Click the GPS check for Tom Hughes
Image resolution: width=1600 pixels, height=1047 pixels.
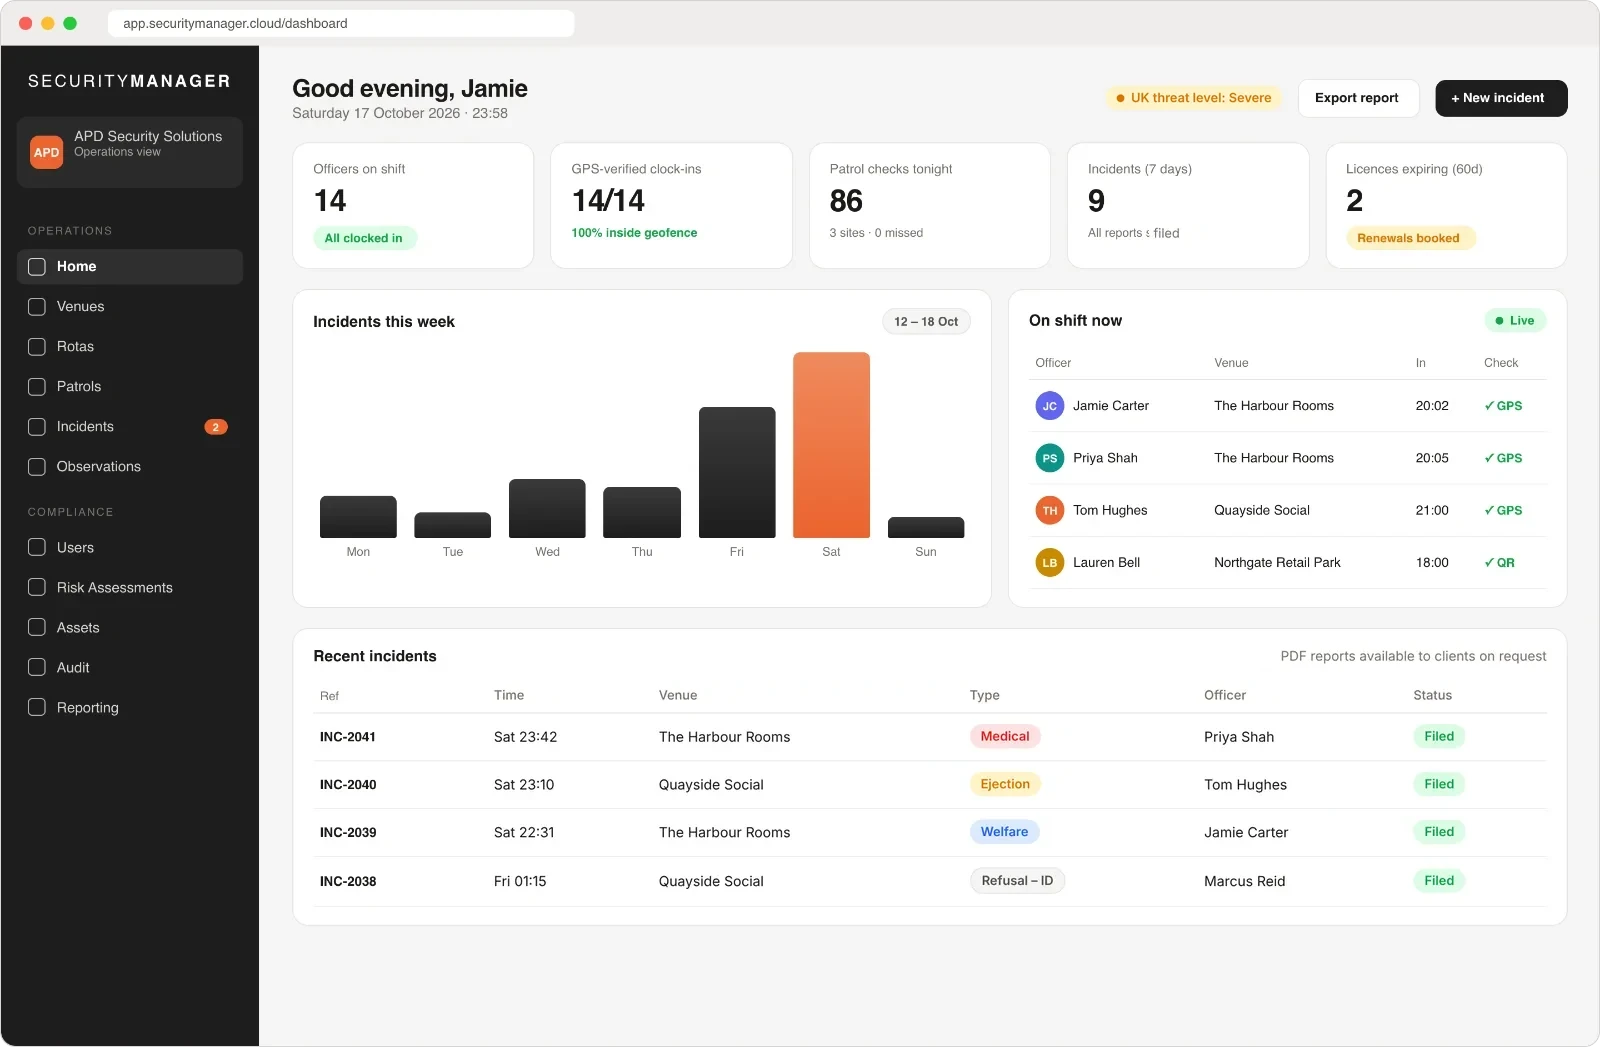tap(1503, 510)
